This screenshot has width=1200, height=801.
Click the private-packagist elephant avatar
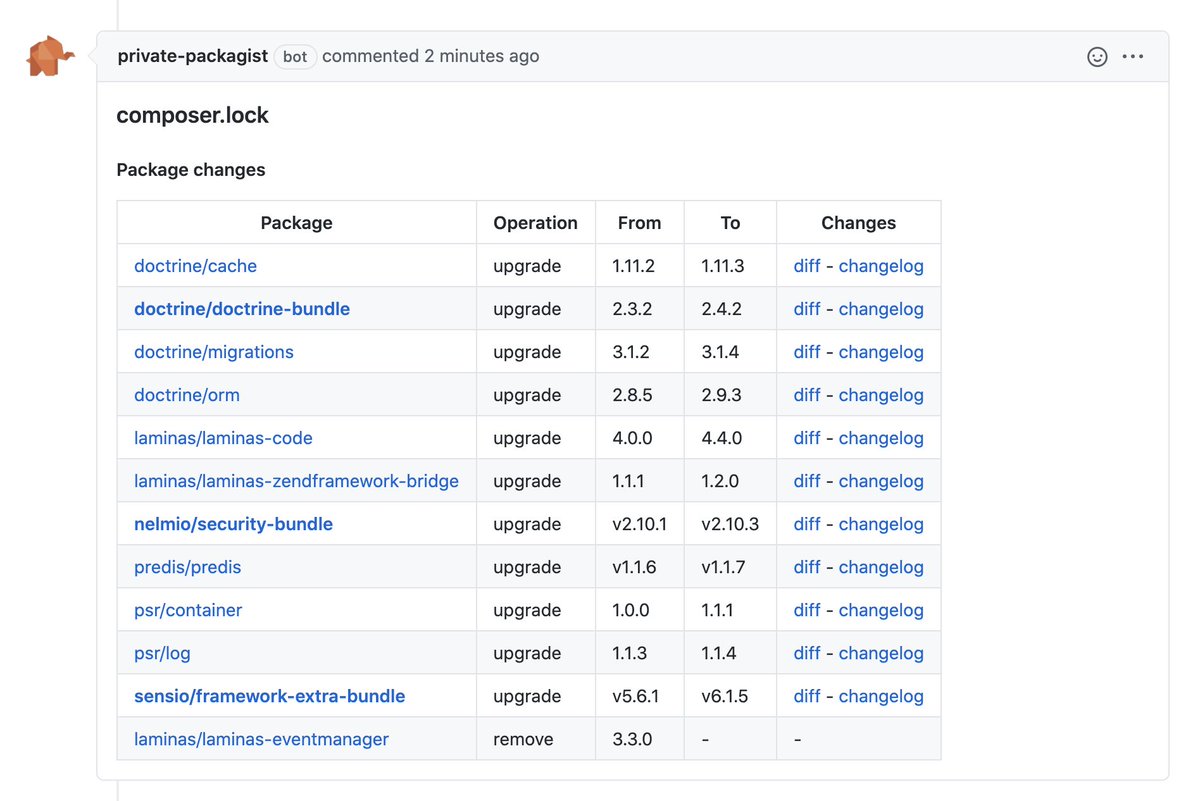pyautogui.click(x=51, y=56)
